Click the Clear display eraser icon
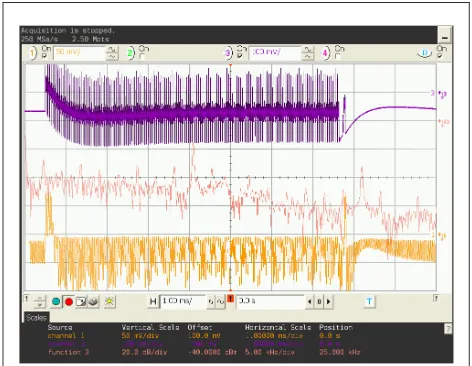This screenshot has width=472, height=366. click(x=93, y=302)
